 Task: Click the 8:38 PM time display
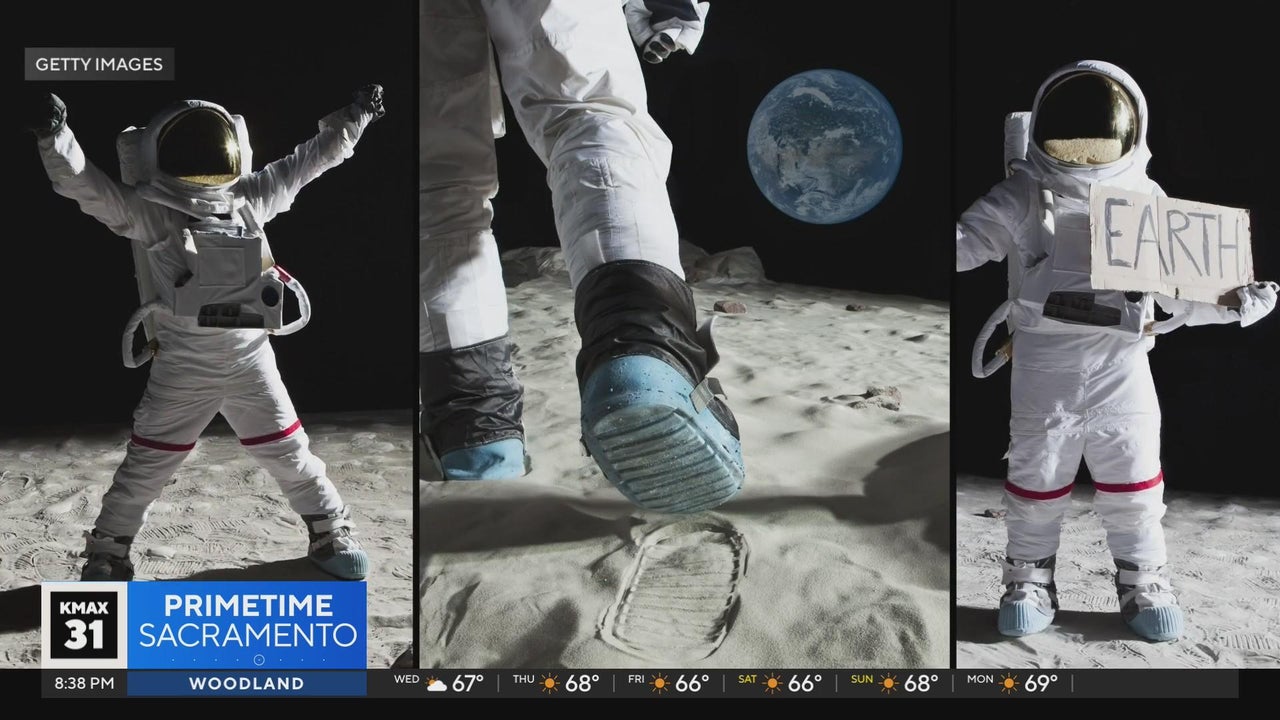(x=84, y=684)
